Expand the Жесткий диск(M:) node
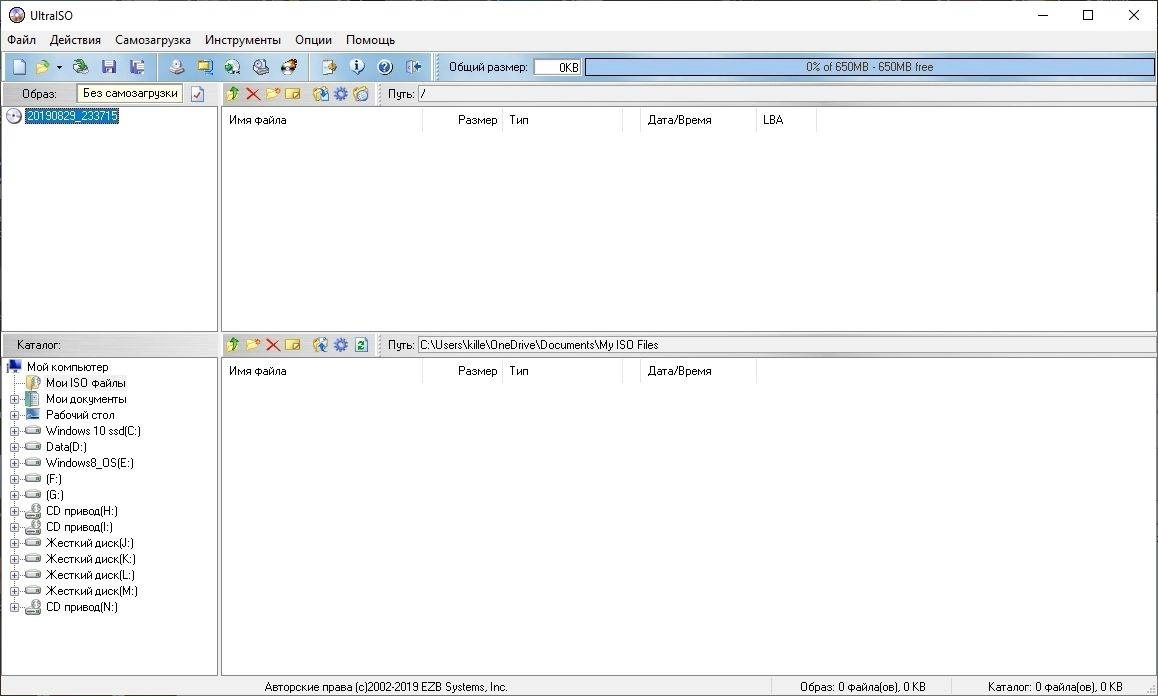This screenshot has height=696, width=1158. click(x=14, y=592)
